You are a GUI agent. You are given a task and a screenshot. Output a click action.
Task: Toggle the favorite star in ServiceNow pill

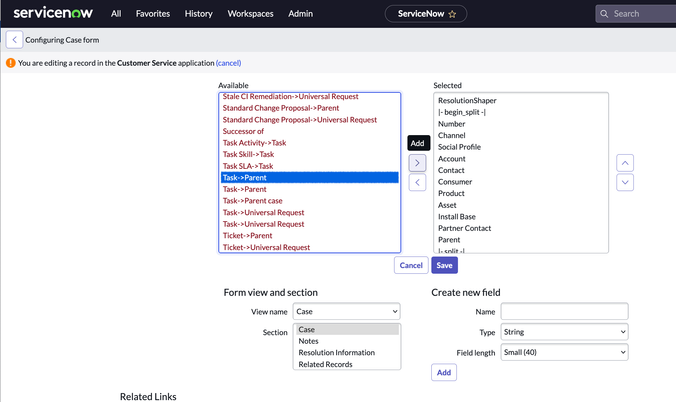[452, 14]
